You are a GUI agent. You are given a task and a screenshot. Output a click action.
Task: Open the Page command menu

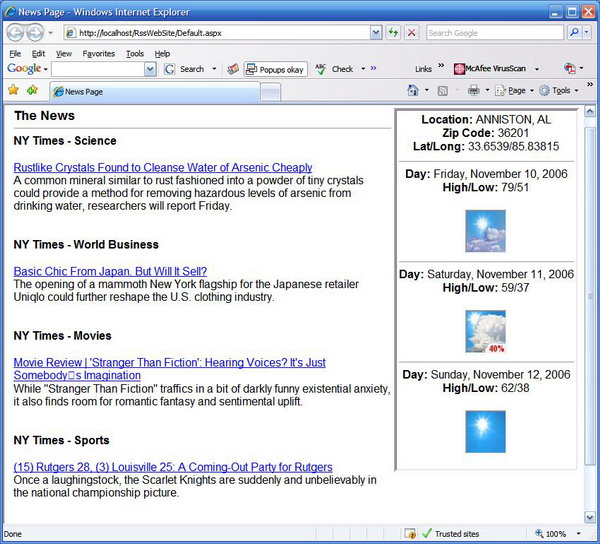click(514, 91)
